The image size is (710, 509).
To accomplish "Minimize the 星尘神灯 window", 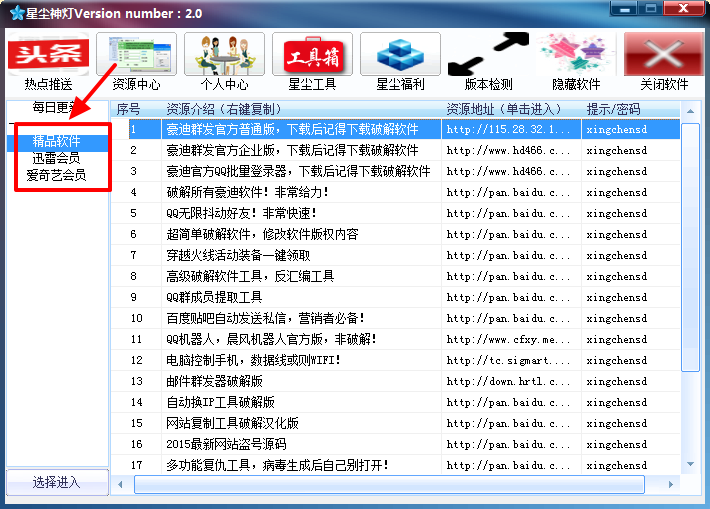I will (625, 8).
